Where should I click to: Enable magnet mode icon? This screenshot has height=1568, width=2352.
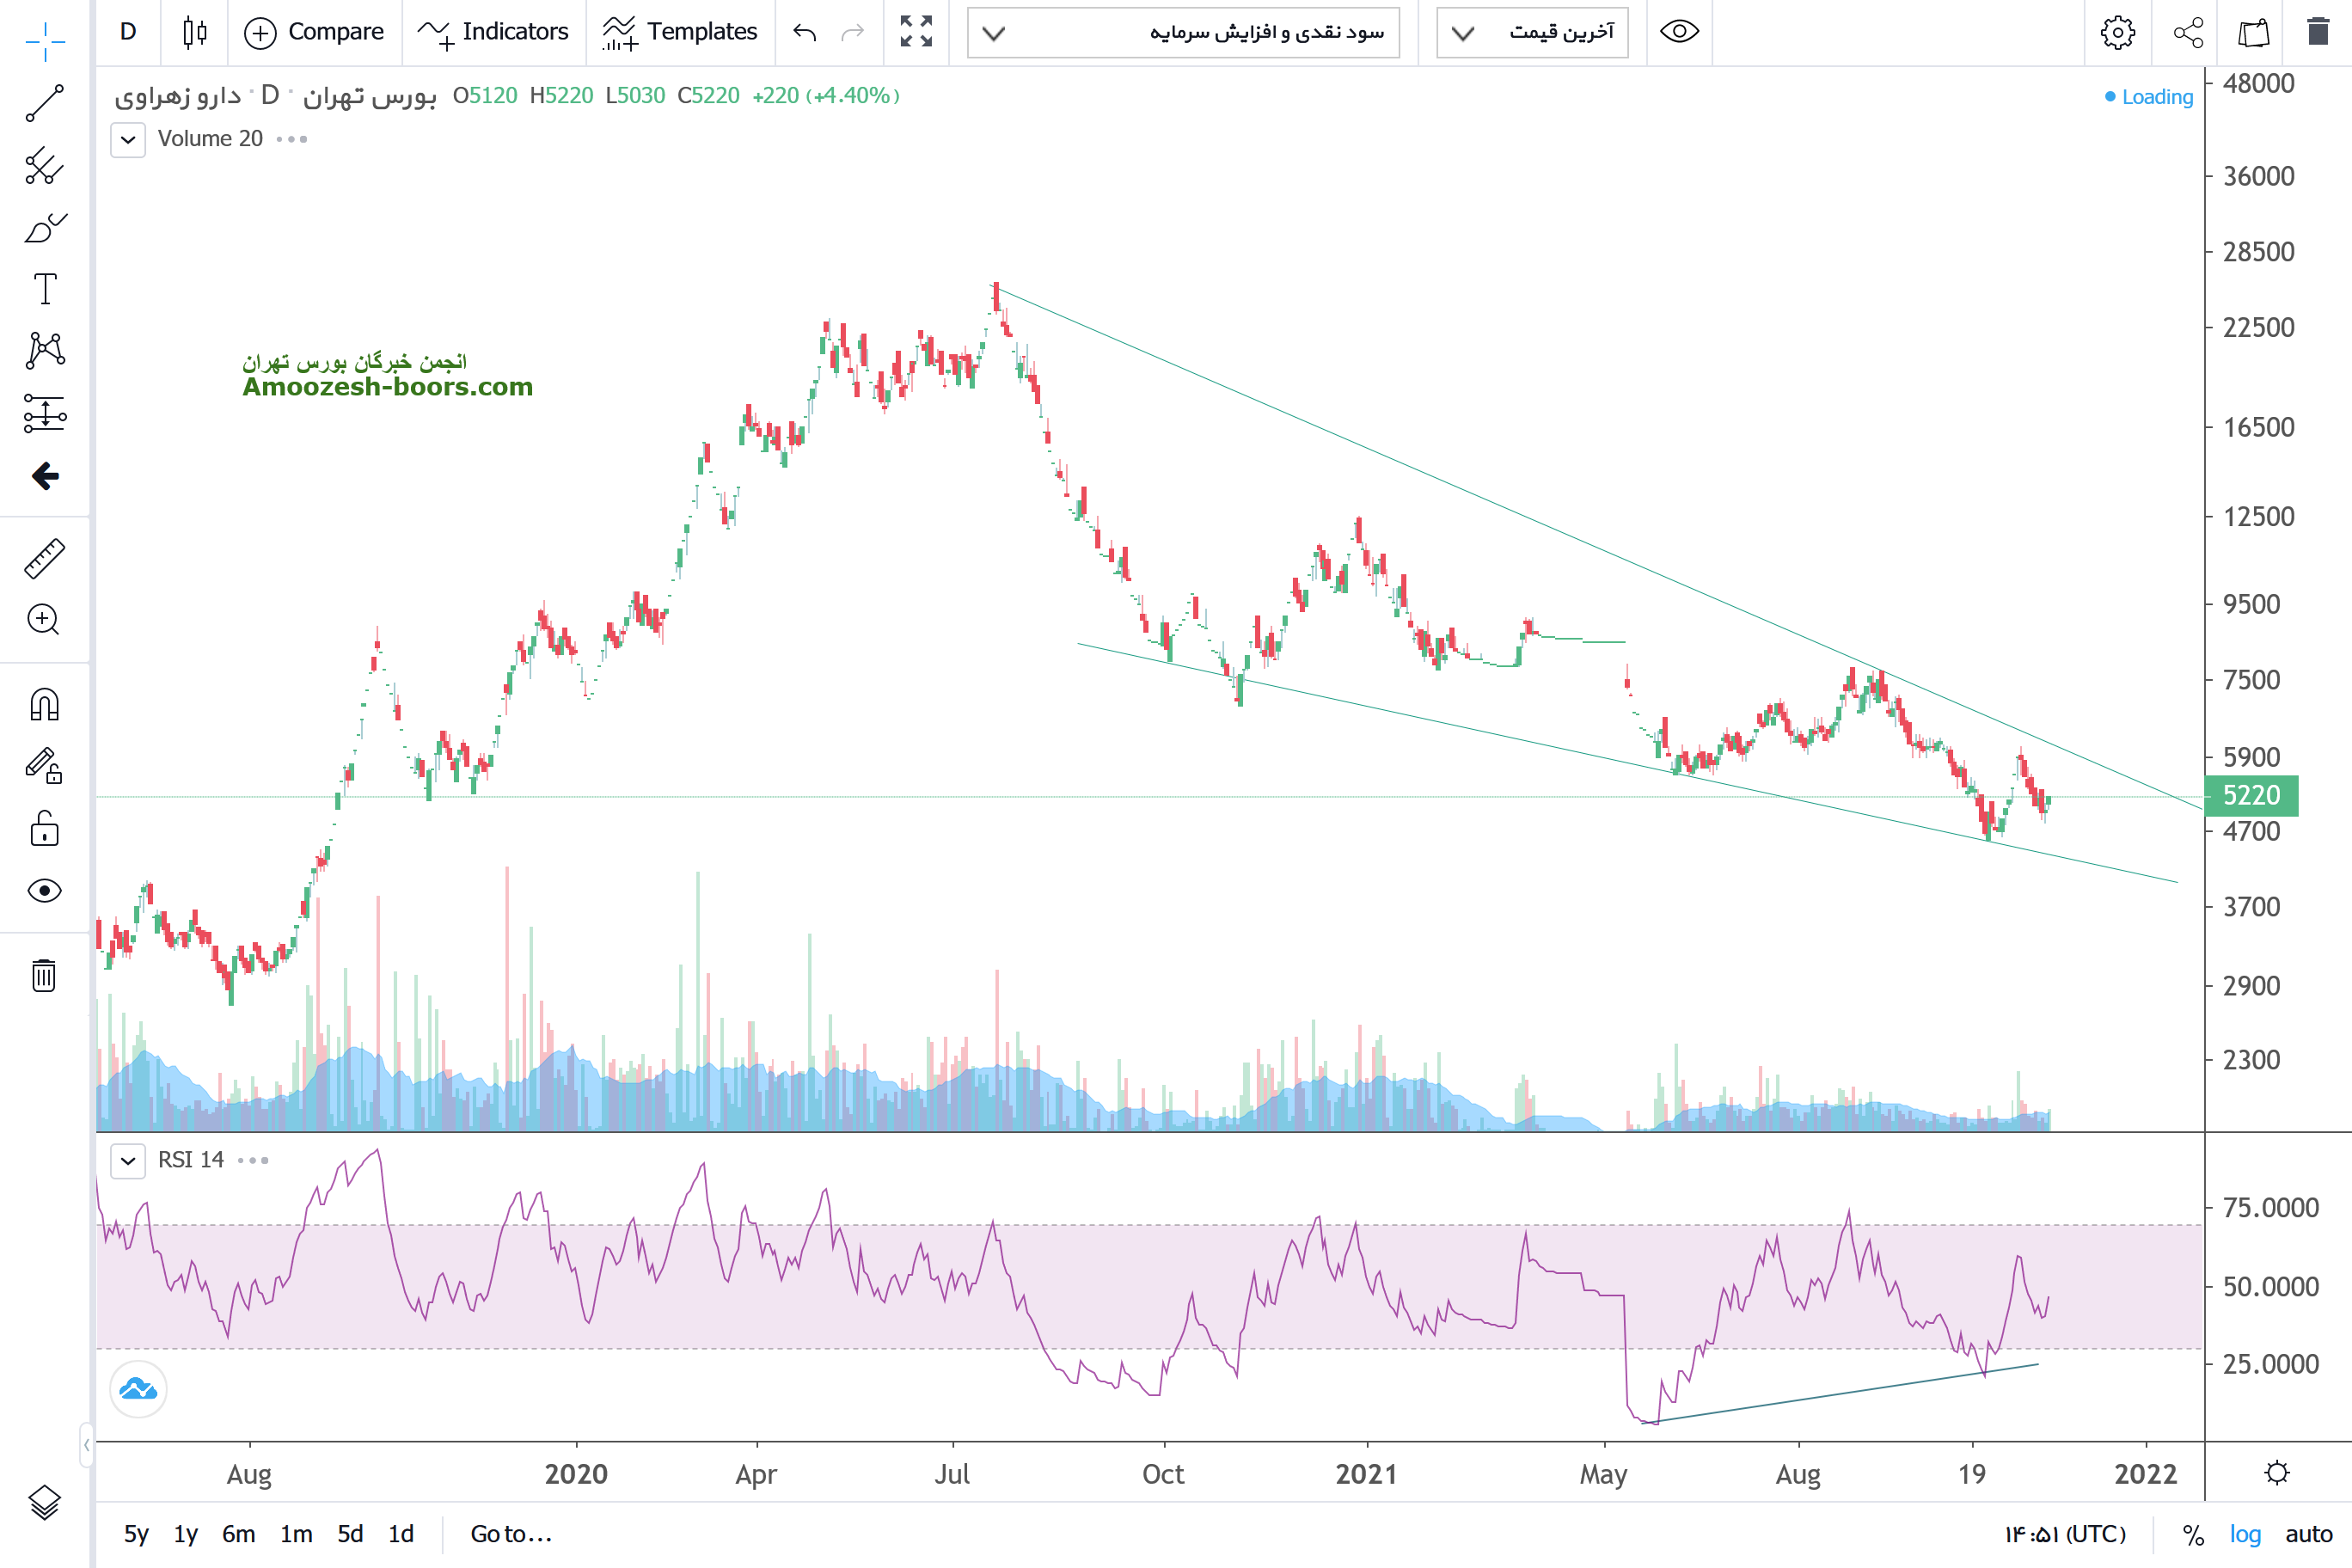click(44, 705)
